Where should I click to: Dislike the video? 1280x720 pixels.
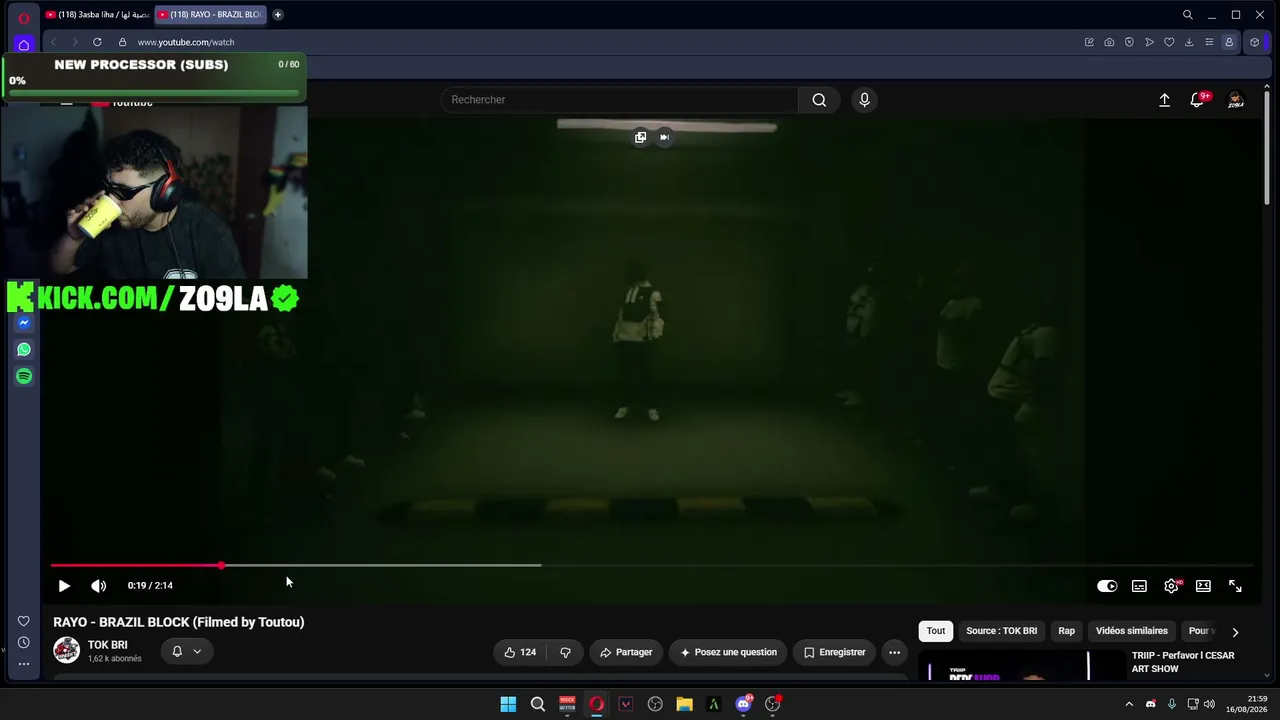(x=565, y=652)
